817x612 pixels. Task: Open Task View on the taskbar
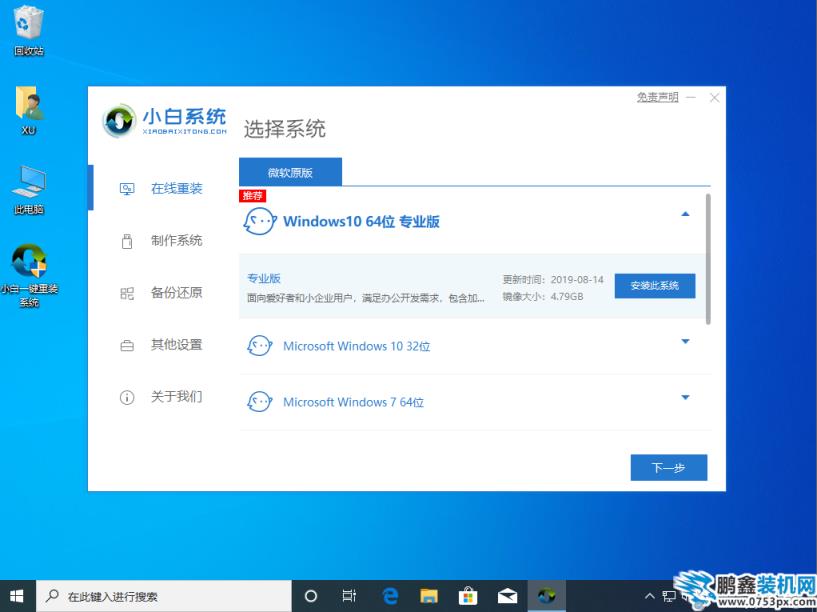[x=349, y=596]
